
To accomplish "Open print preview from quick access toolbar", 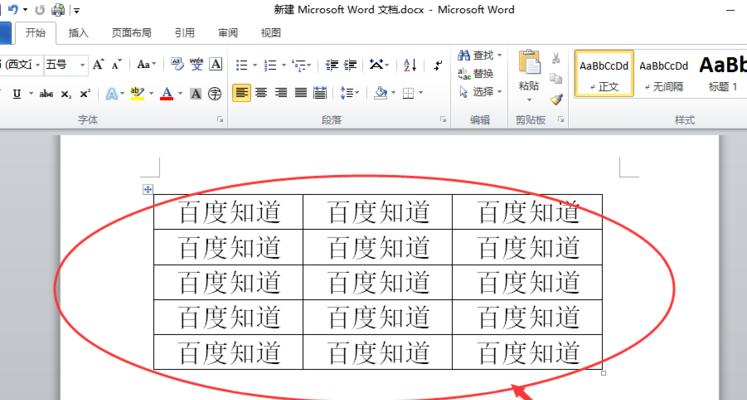I will pos(58,9).
